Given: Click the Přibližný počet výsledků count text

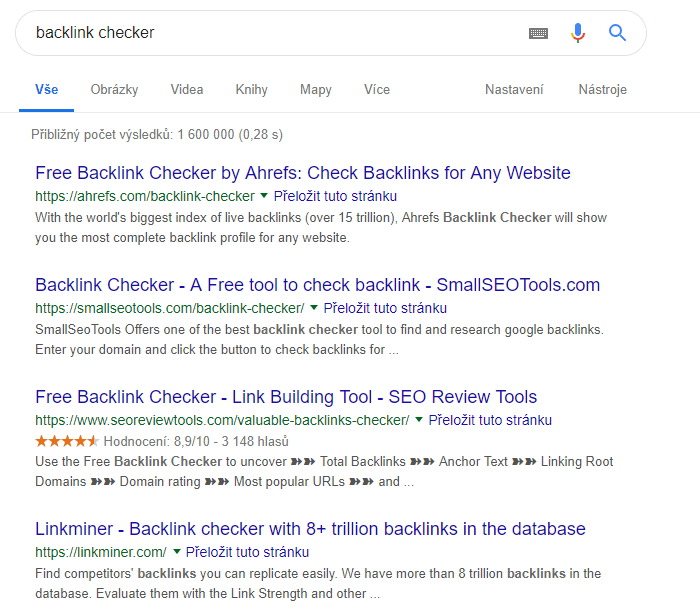Looking at the screenshot, I should click(x=157, y=134).
